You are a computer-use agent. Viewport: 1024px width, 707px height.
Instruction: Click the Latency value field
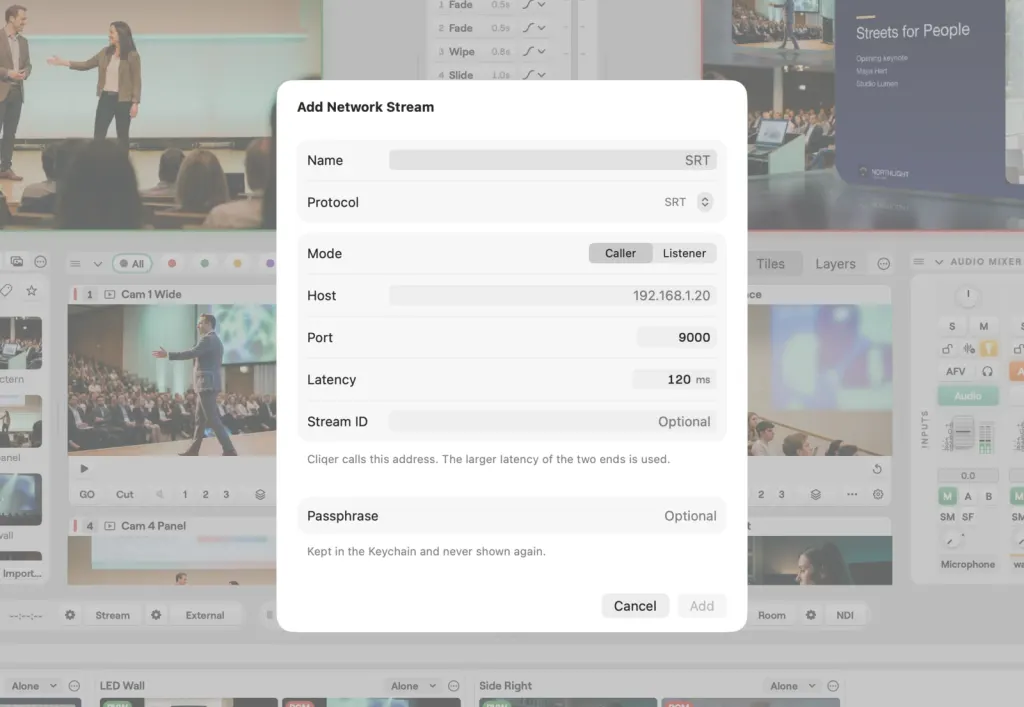coord(673,379)
